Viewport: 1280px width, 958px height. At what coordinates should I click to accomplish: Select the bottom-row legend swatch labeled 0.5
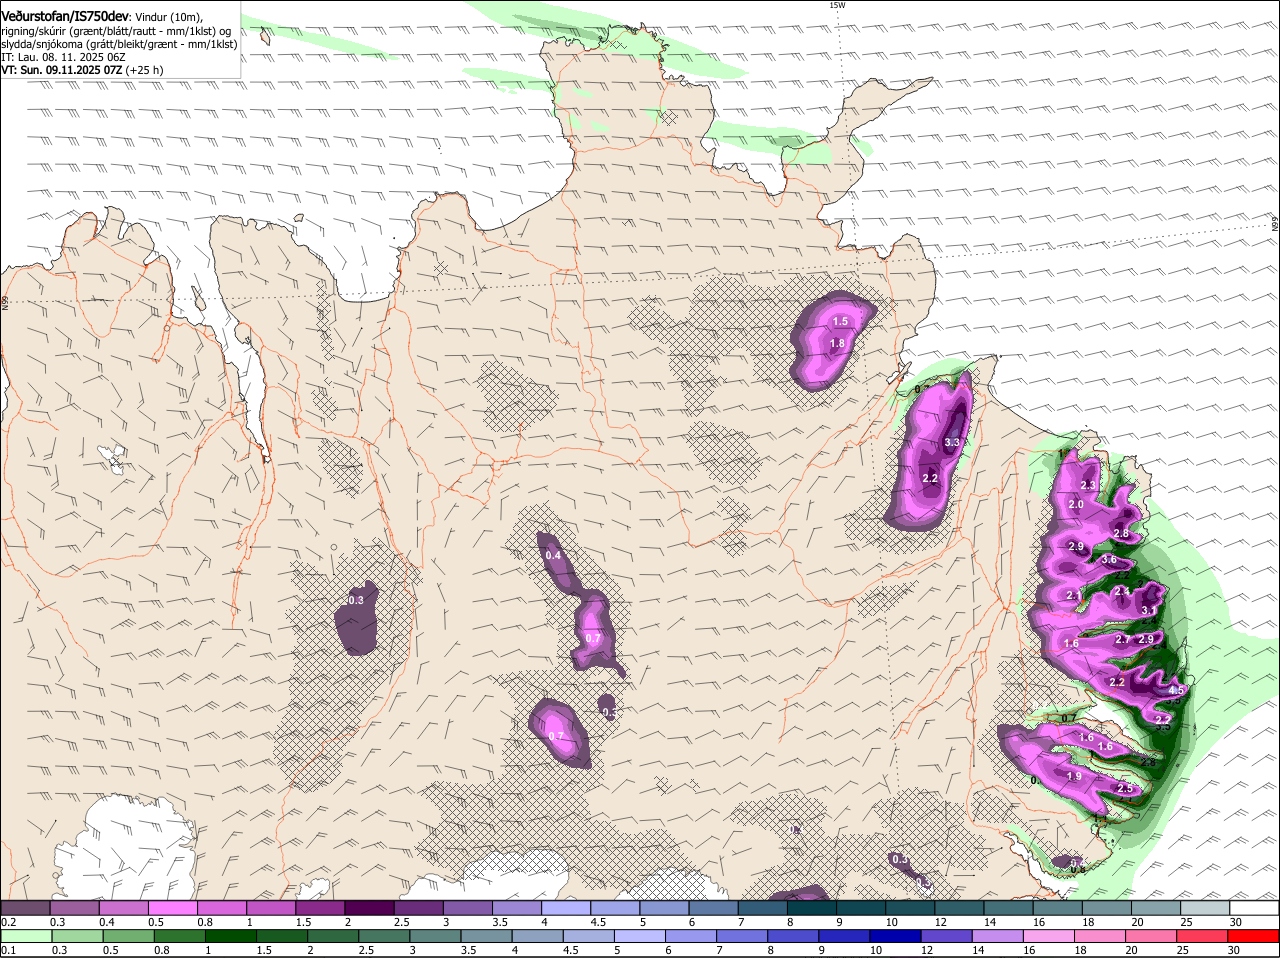point(128,937)
